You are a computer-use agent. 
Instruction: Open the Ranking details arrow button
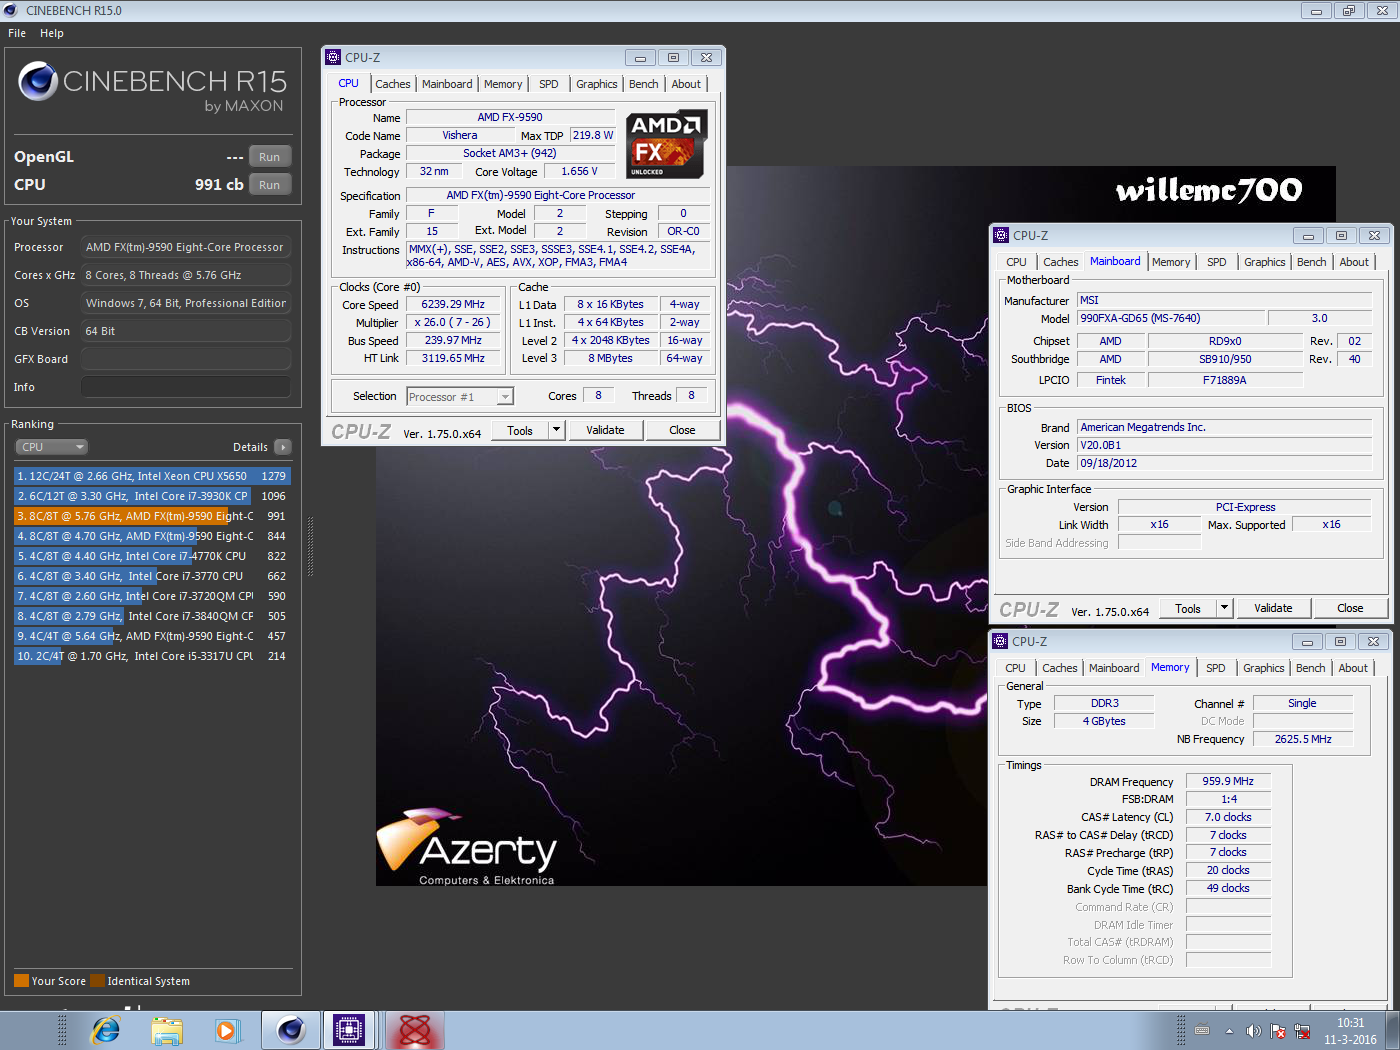[283, 447]
